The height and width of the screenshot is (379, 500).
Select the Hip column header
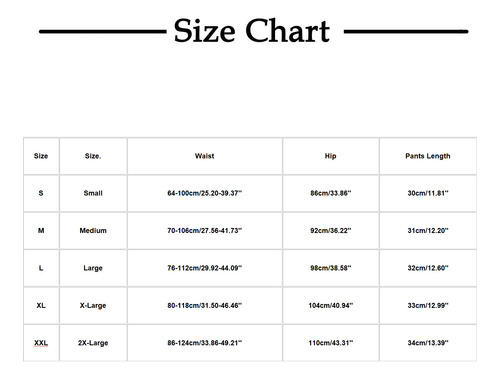pos(331,156)
